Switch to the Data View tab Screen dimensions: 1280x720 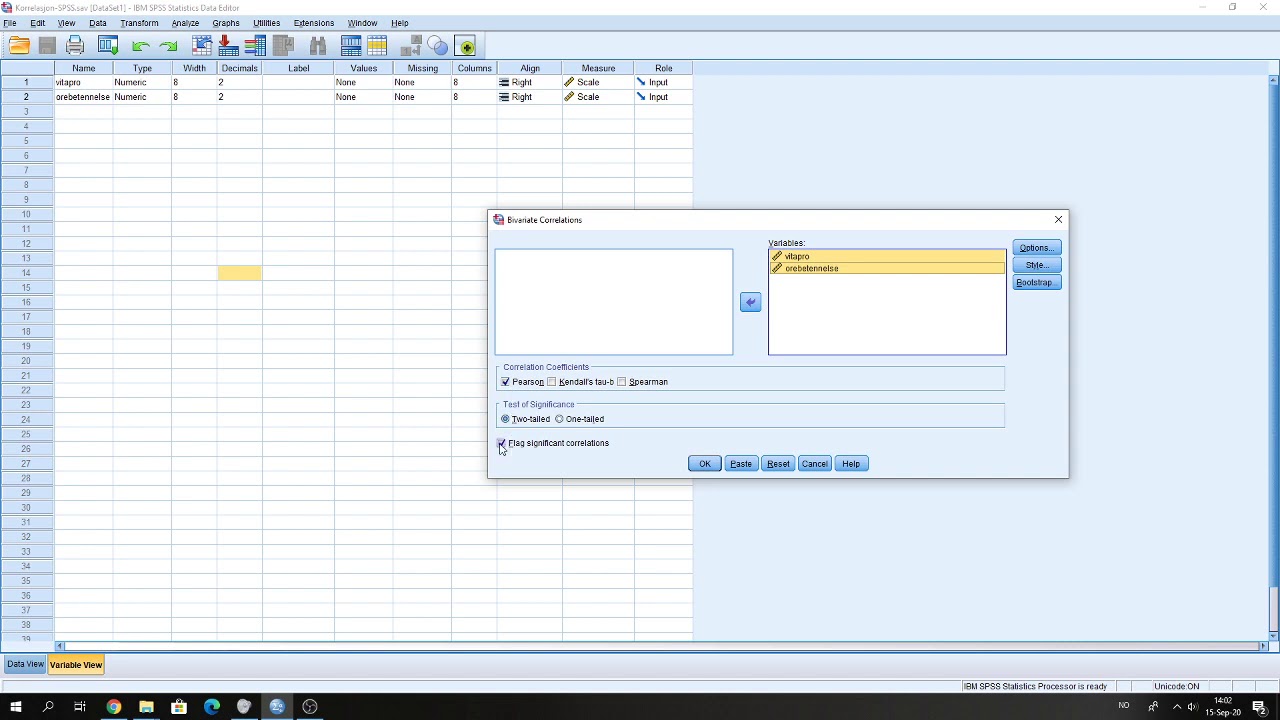pyautogui.click(x=25, y=665)
